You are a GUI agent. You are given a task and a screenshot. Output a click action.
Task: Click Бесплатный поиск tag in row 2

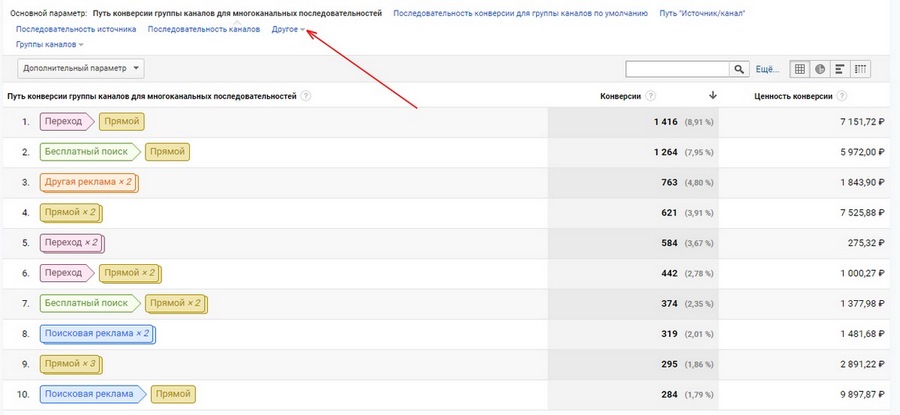click(x=90, y=152)
